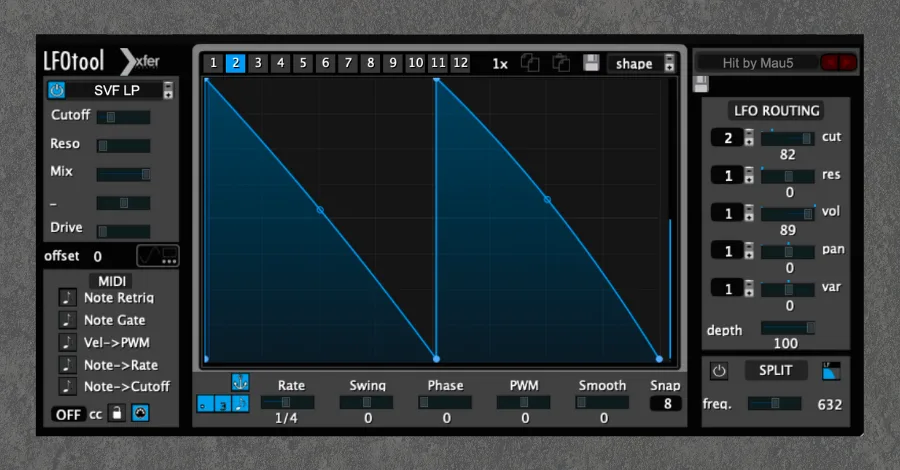This screenshot has width=900, height=470.
Task: Step the cut routing graph number
Action: (x=749, y=138)
